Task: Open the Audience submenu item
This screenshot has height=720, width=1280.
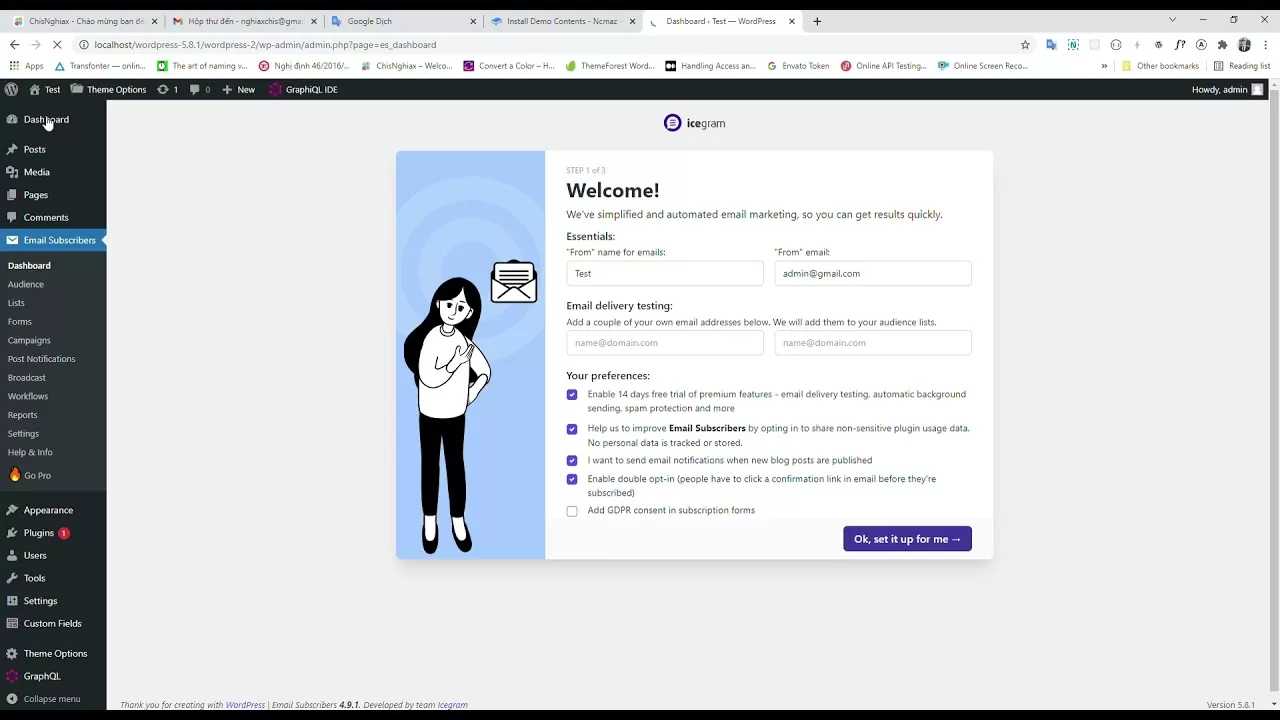Action: (x=26, y=284)
